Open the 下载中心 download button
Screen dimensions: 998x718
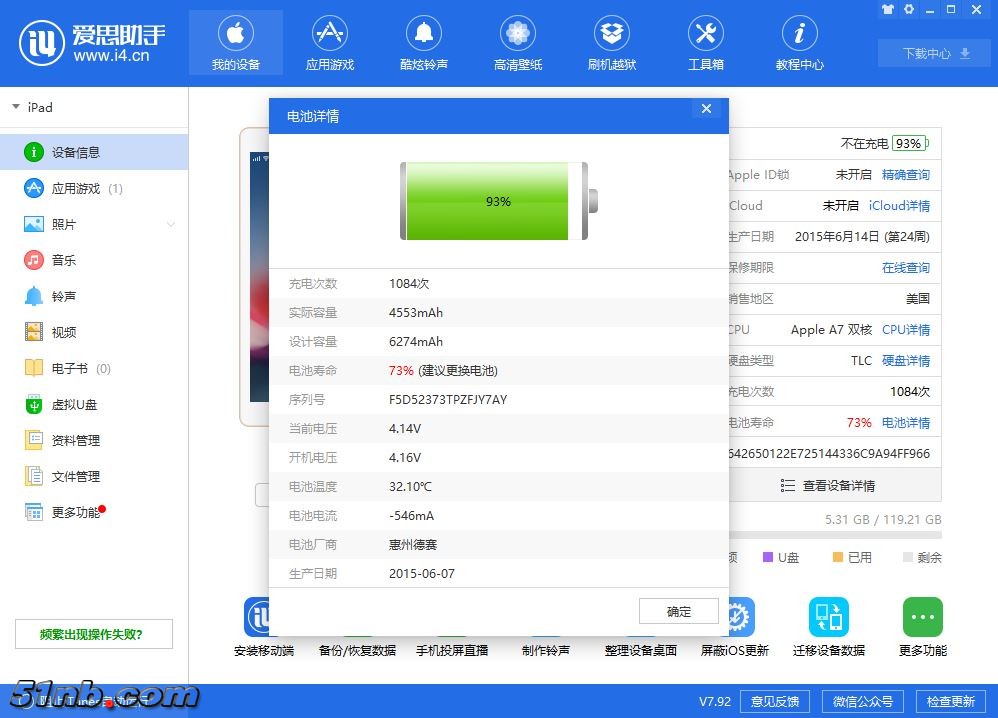[936, 53]
